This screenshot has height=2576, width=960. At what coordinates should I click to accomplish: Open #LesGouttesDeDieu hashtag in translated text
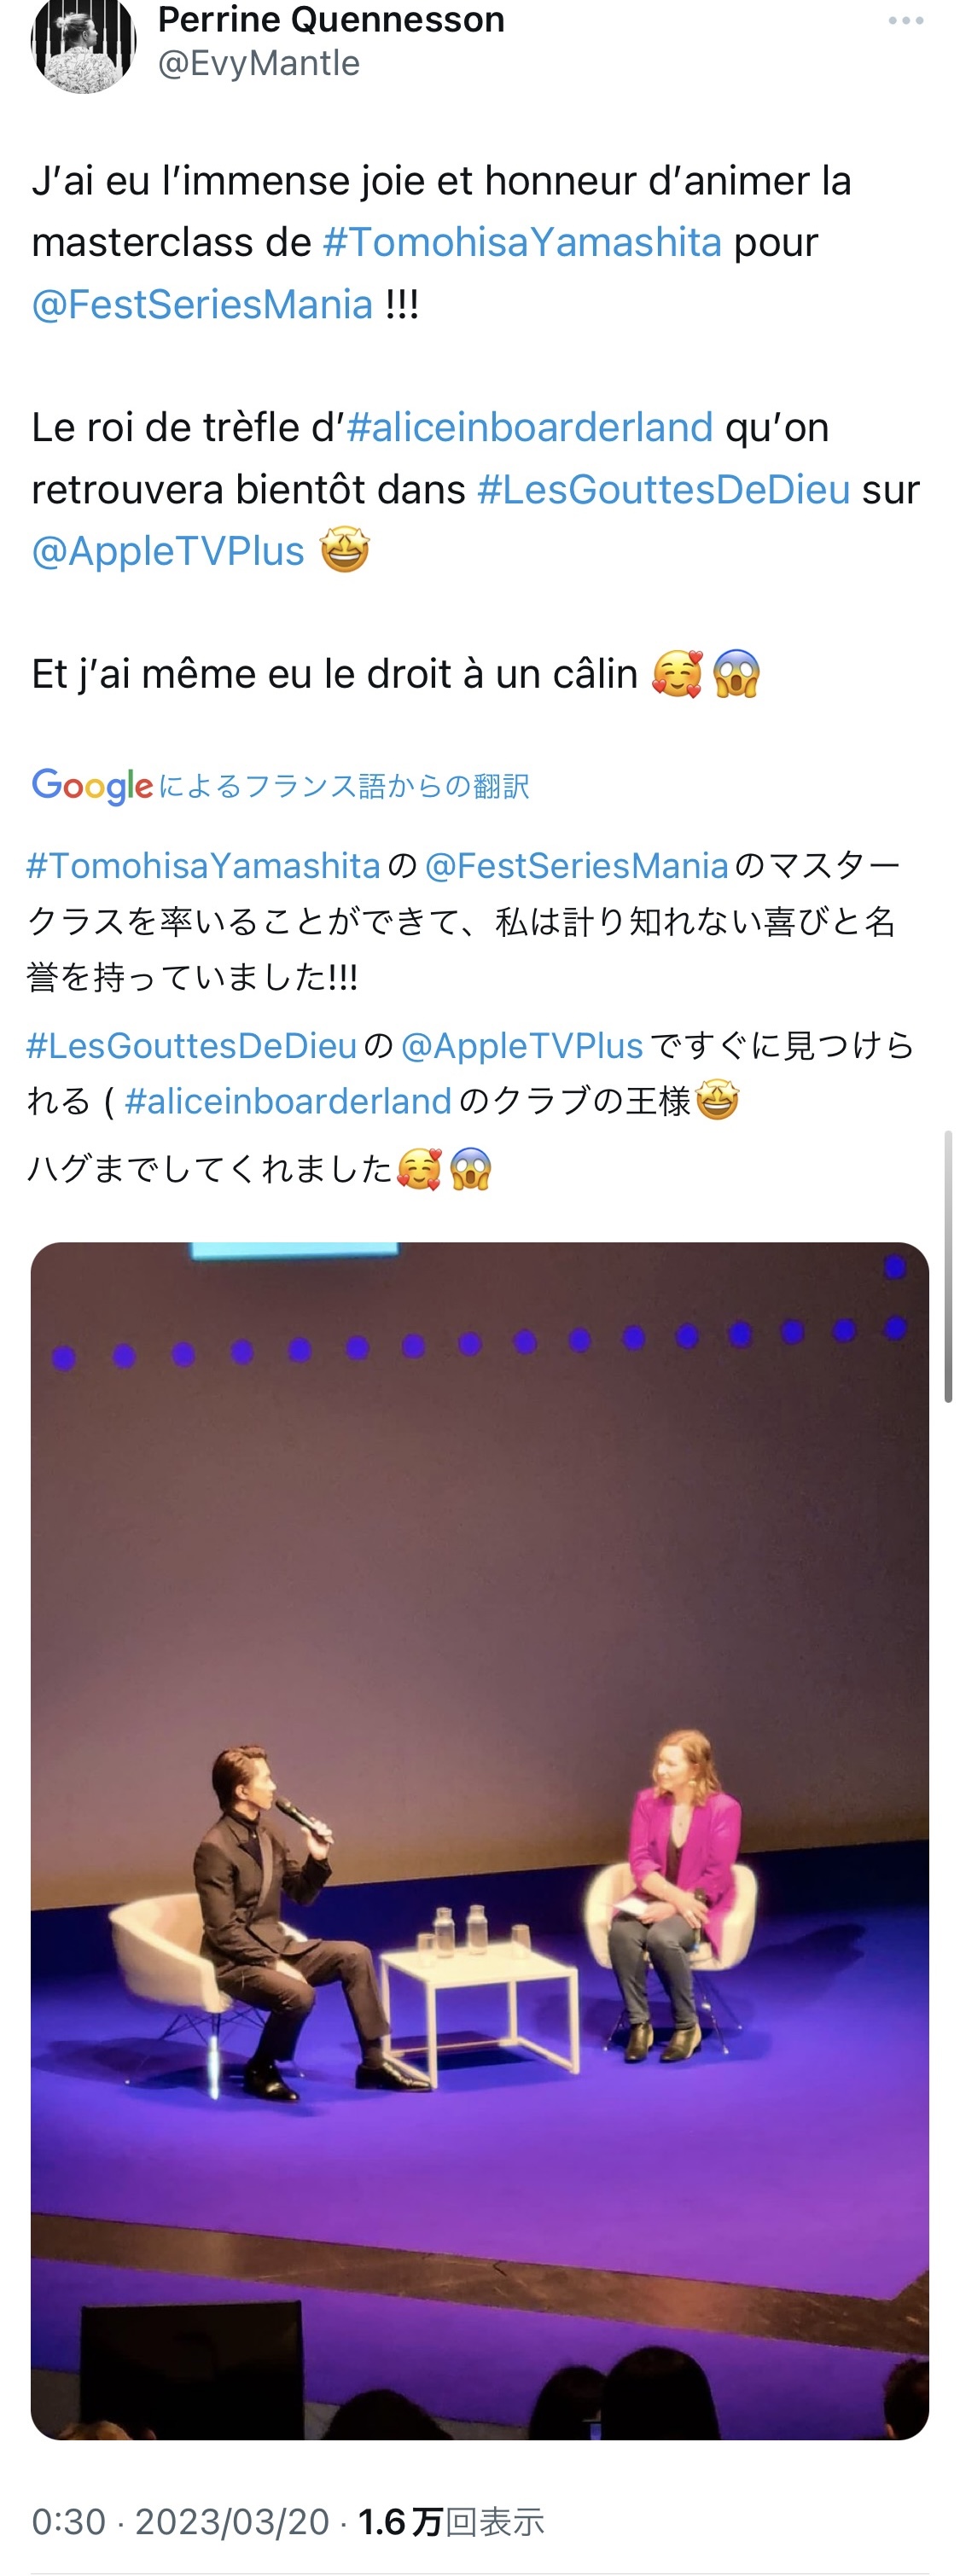point(191,1045)
